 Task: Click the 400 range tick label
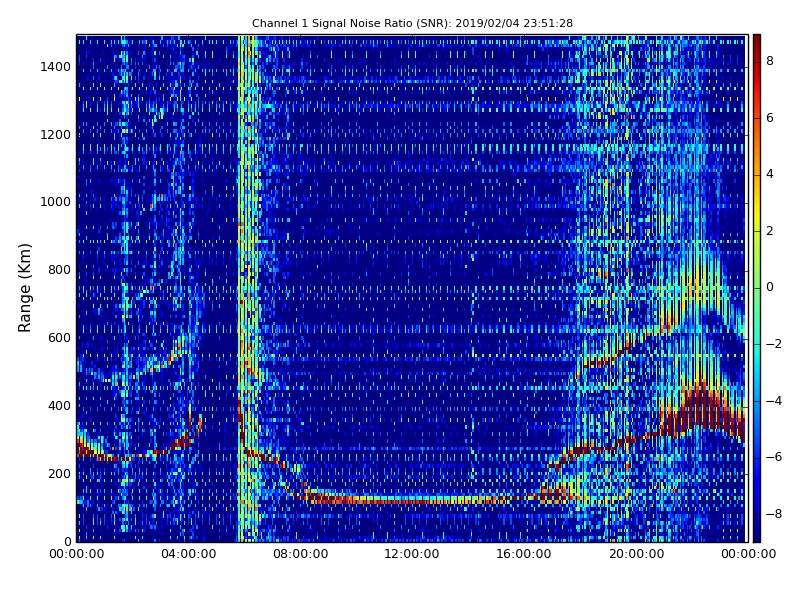tap(59, 406)
